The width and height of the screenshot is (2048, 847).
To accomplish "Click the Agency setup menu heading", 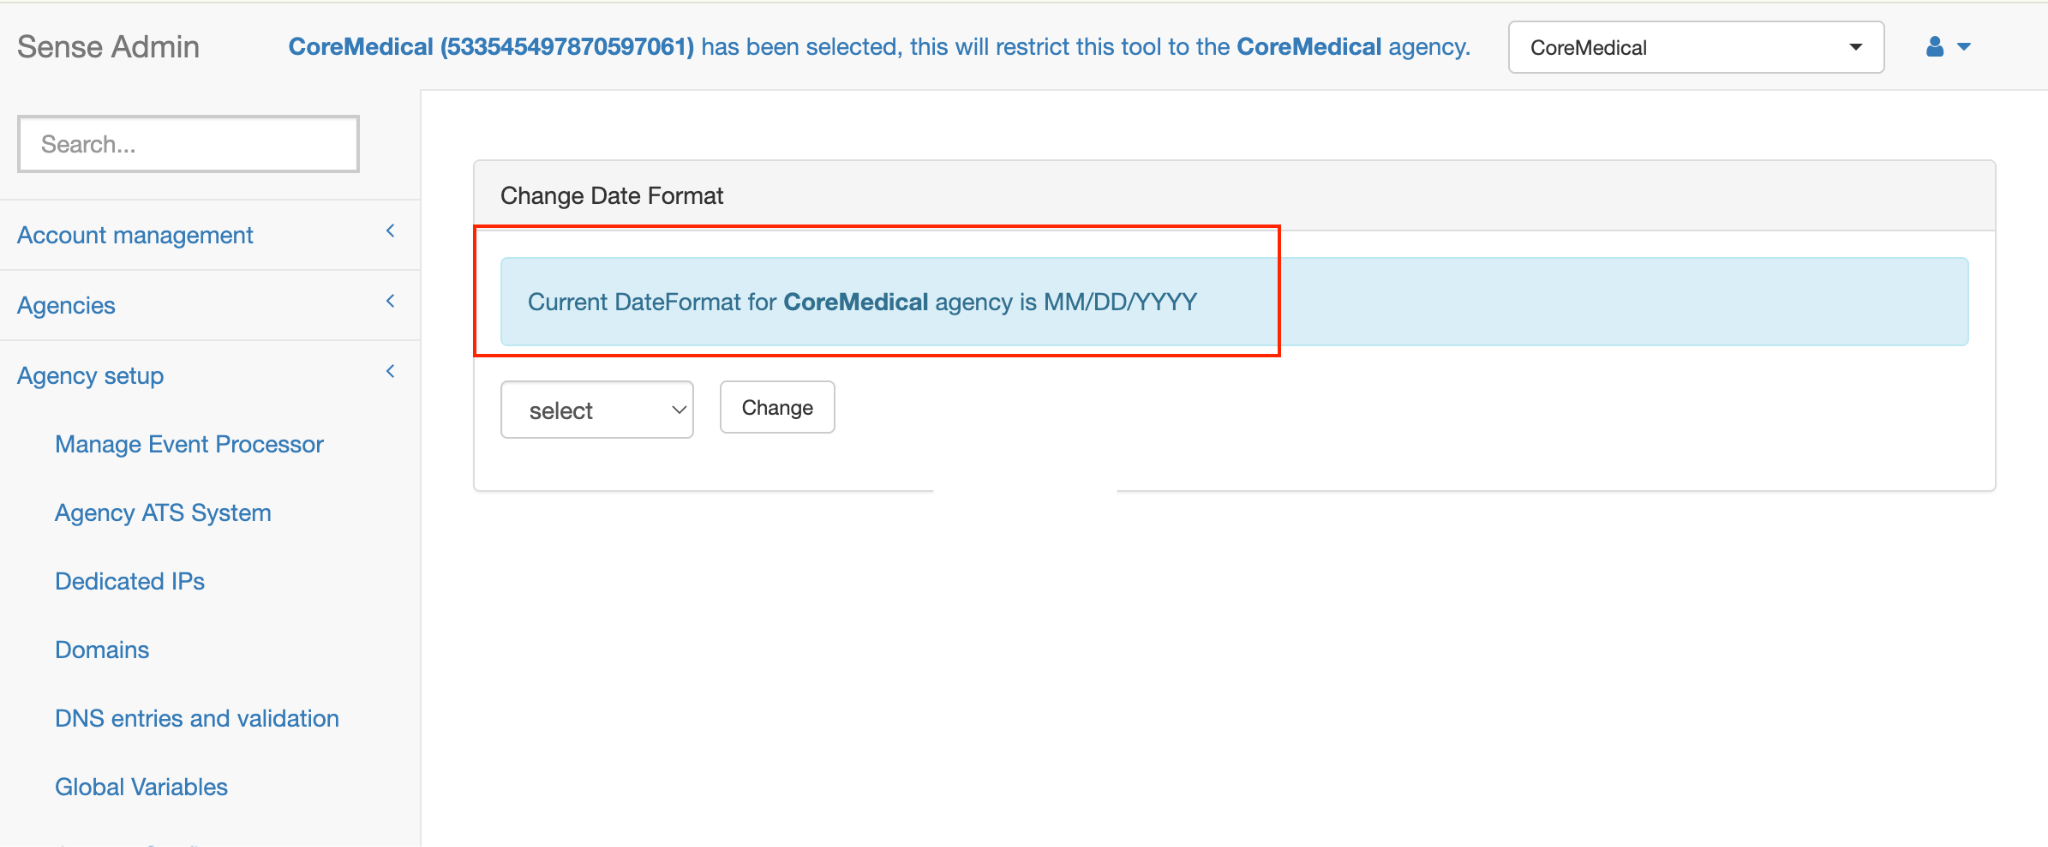I will 90,376.
